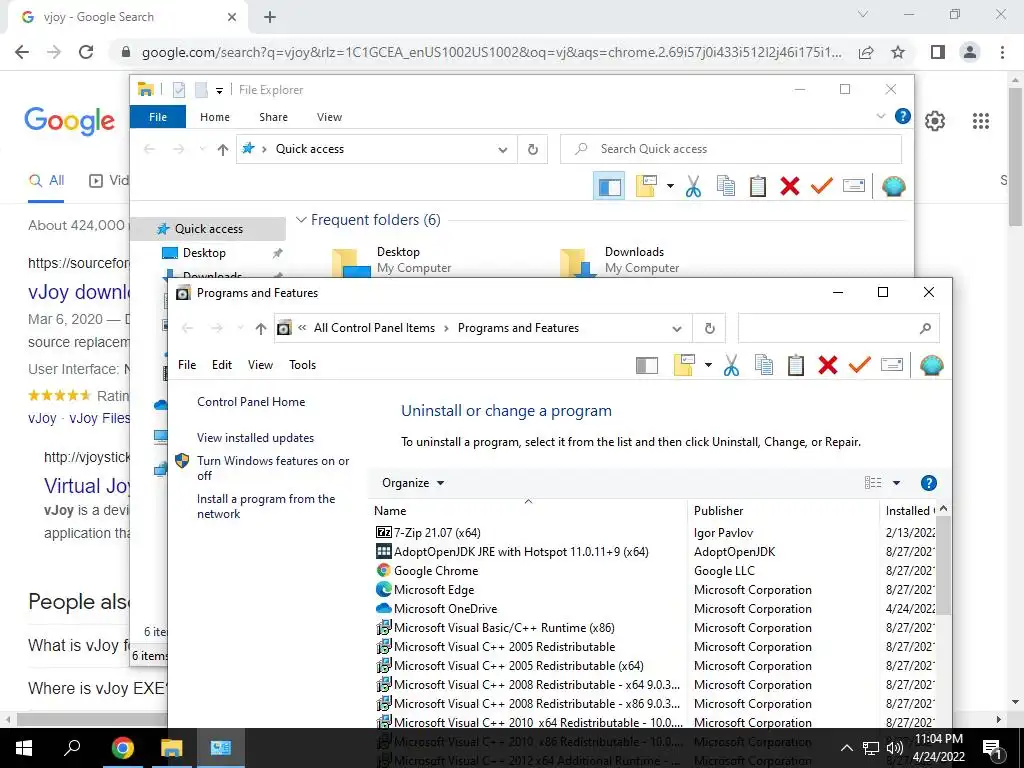This screenshot has width=1024, height=768.
Task: Go to All Control Panel Items breadcrumb
Action: pos(374,328)
